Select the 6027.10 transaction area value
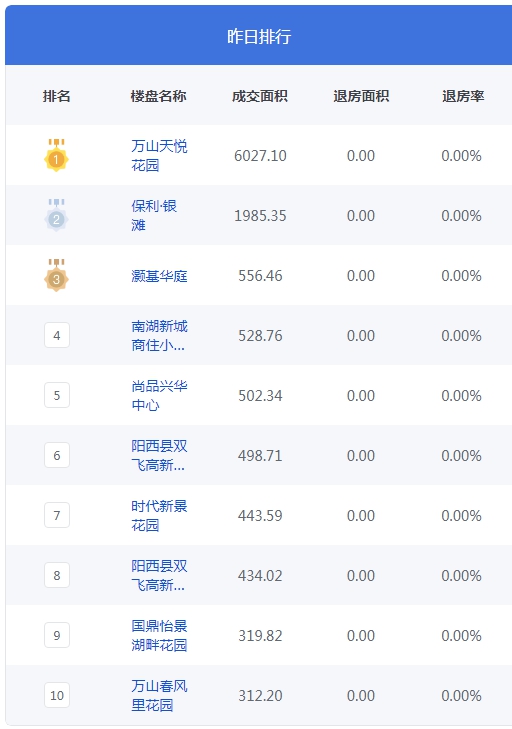The width and height of the screenshot is (512, 729). (x=260, y=155)
